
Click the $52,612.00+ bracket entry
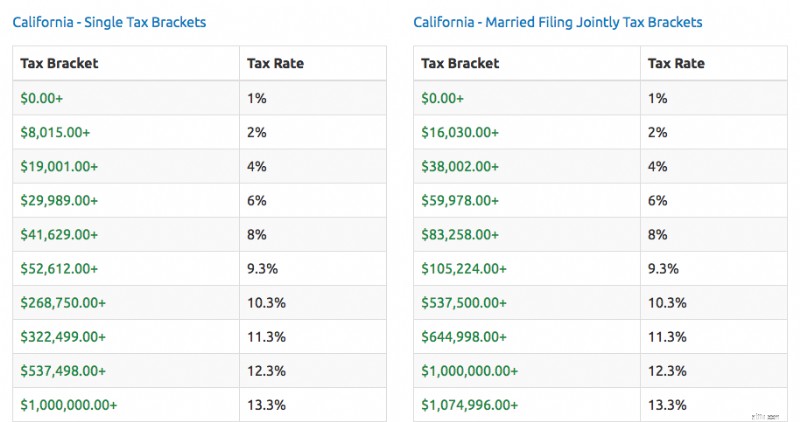coord(59,269)
